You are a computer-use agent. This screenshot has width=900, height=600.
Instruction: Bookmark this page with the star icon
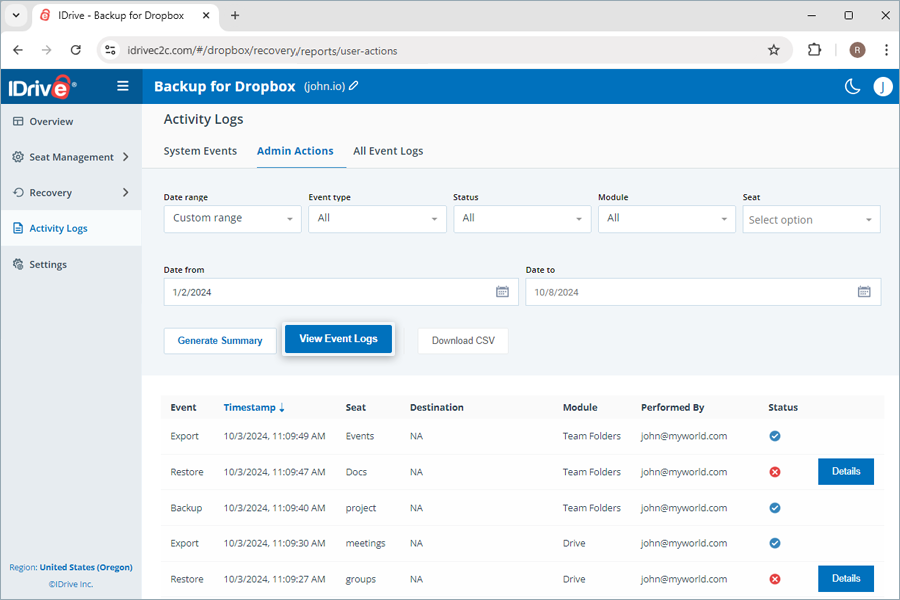pos(774,48)
